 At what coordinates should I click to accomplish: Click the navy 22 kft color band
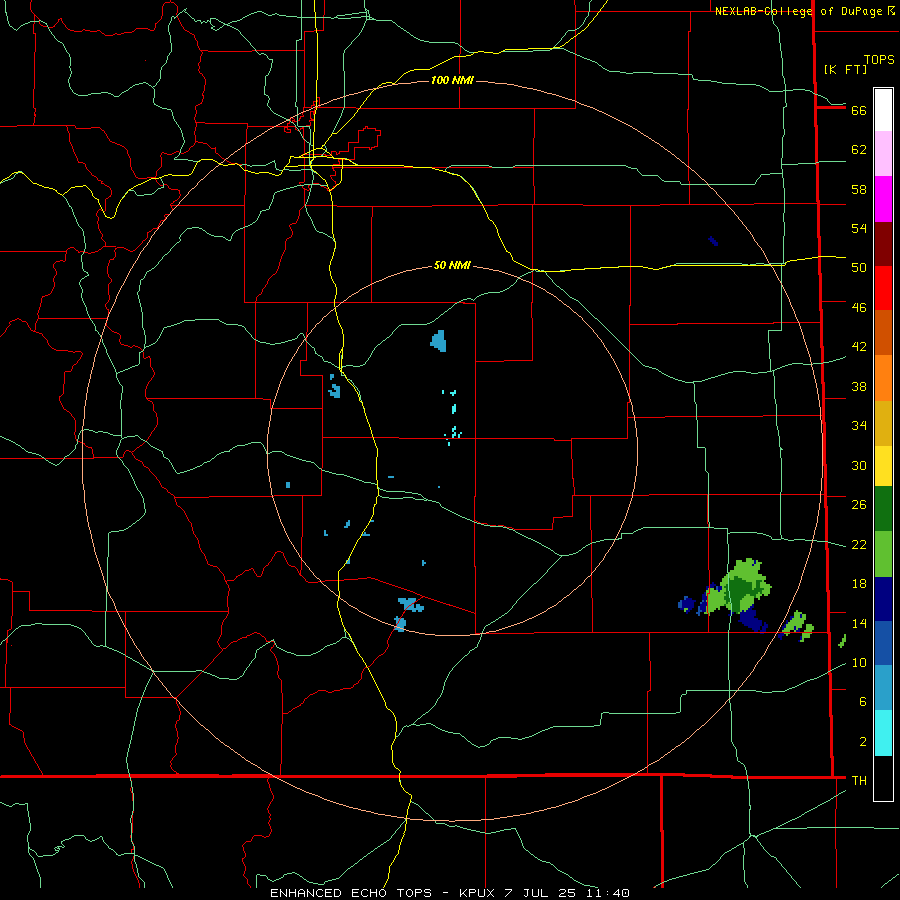[x=883, y=599]
